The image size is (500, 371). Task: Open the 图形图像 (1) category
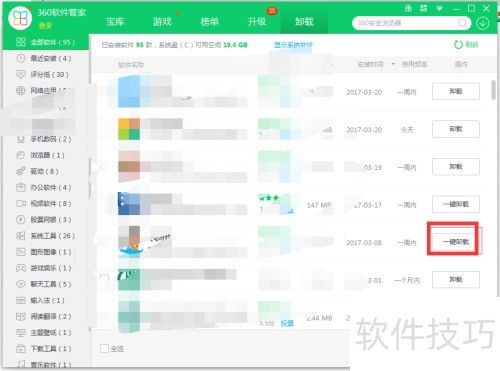44,252
